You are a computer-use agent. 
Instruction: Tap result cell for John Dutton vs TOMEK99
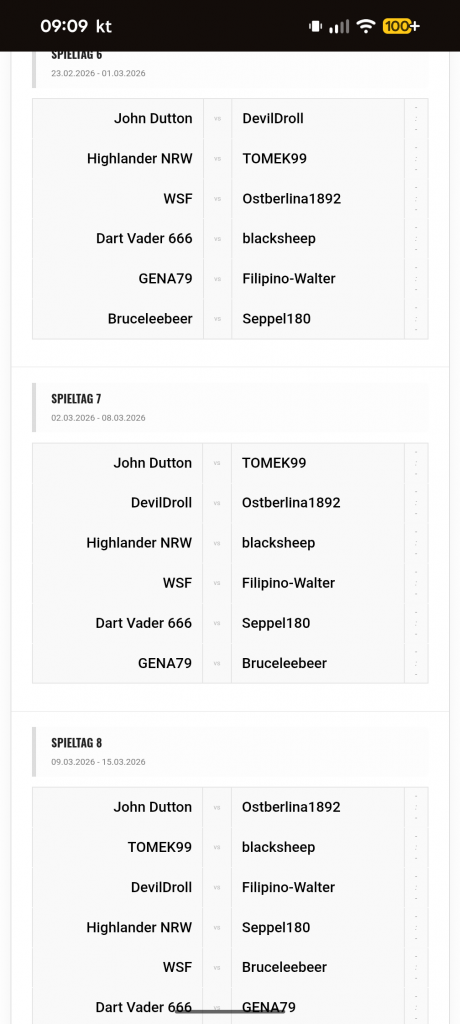coord(416,463)
